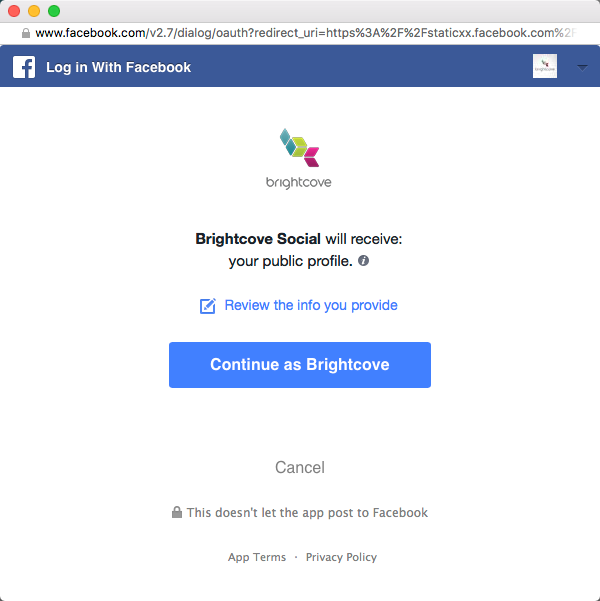
Task: Click the Log in With Facebook title
Action: 118,67
